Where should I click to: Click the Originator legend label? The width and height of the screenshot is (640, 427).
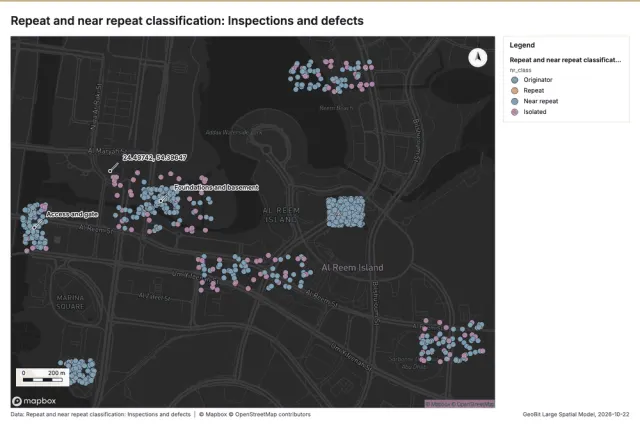click(538, 80)
